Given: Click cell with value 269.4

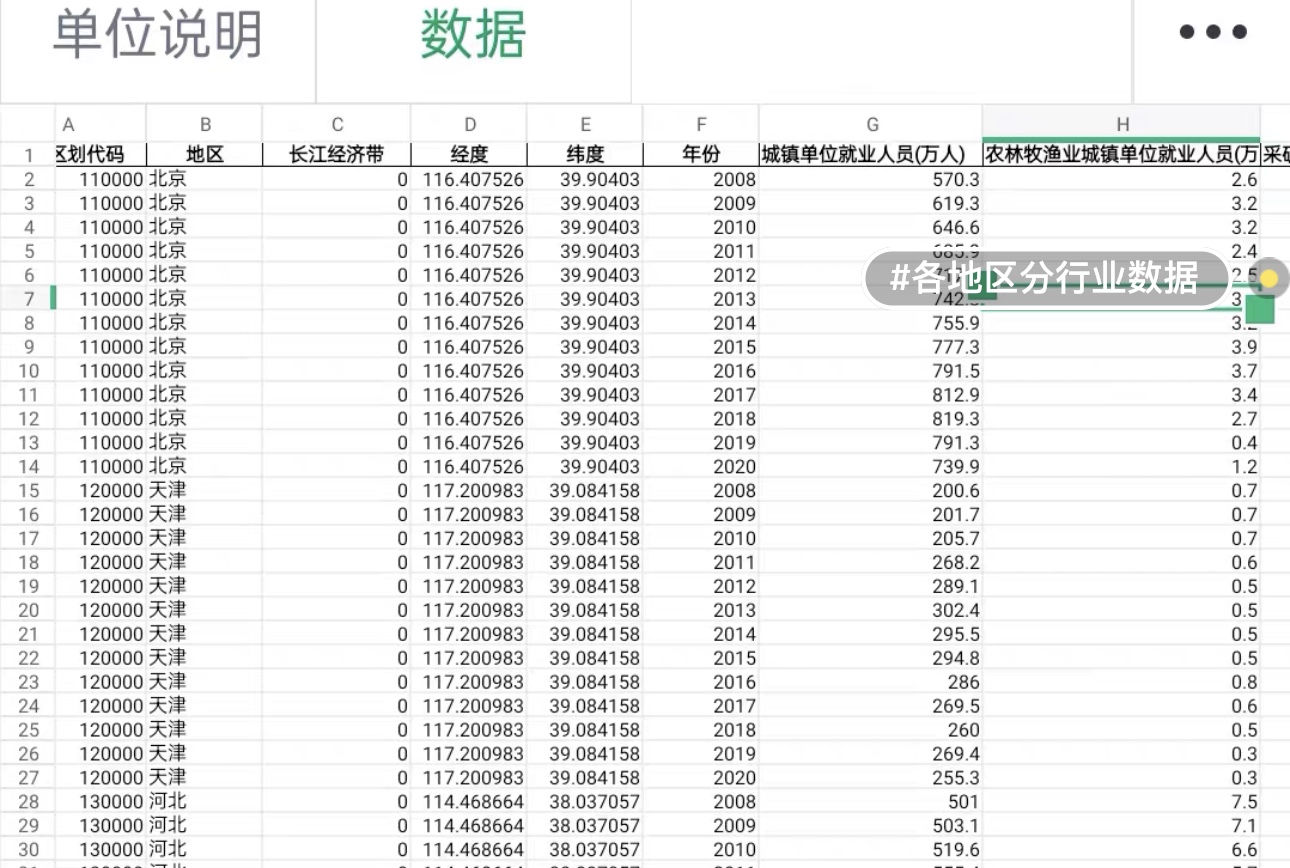Looking at the screenshot, I should coord(871,754).
